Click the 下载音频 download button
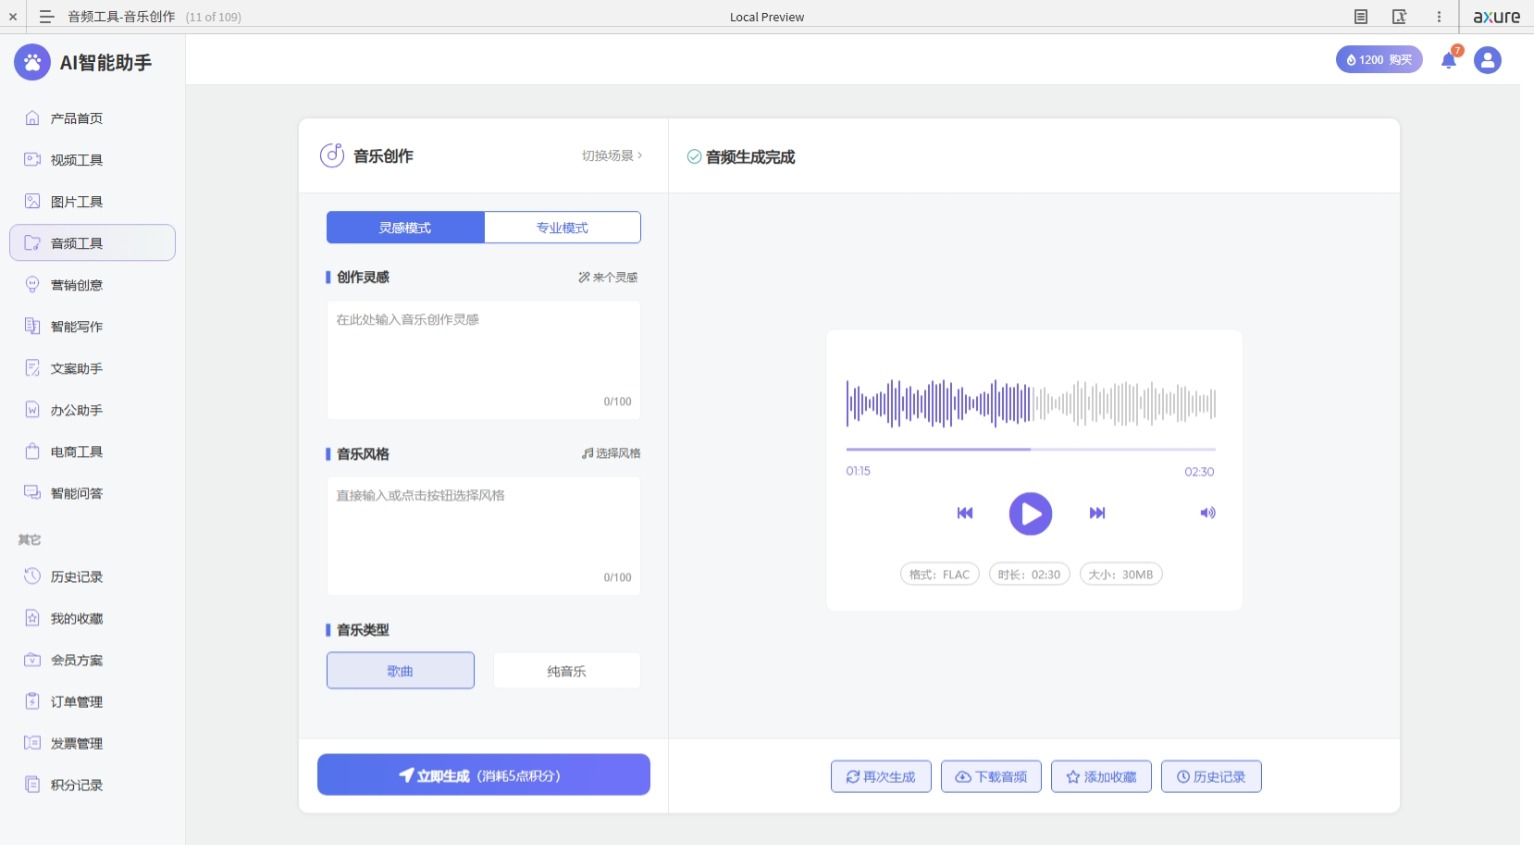This screenshot has width=1534, height=845. click(x=991, y=777)
